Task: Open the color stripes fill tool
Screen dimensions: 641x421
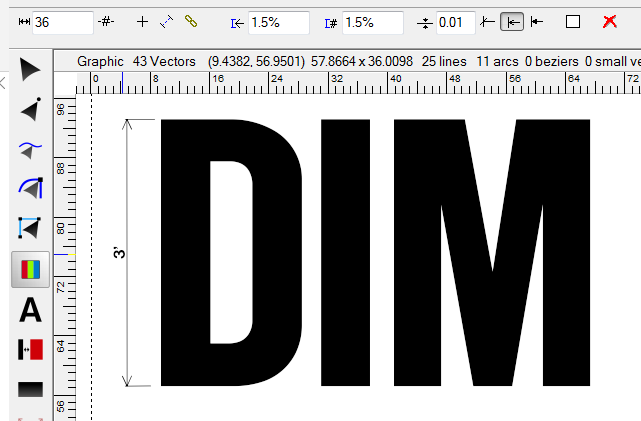Action: [x=30, y=269]
